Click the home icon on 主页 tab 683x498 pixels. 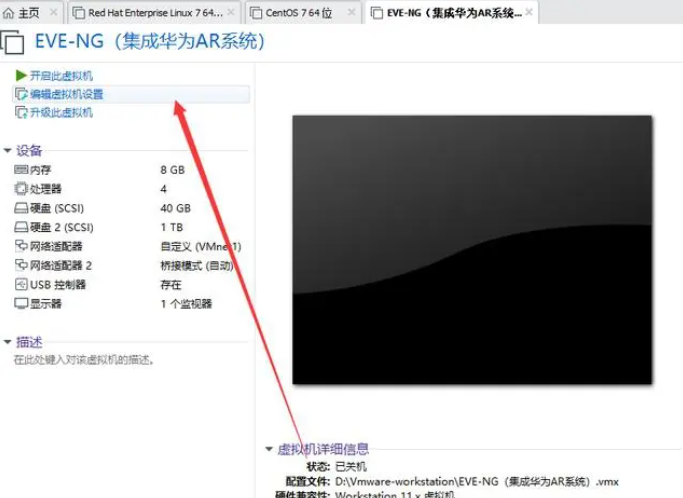8,13
